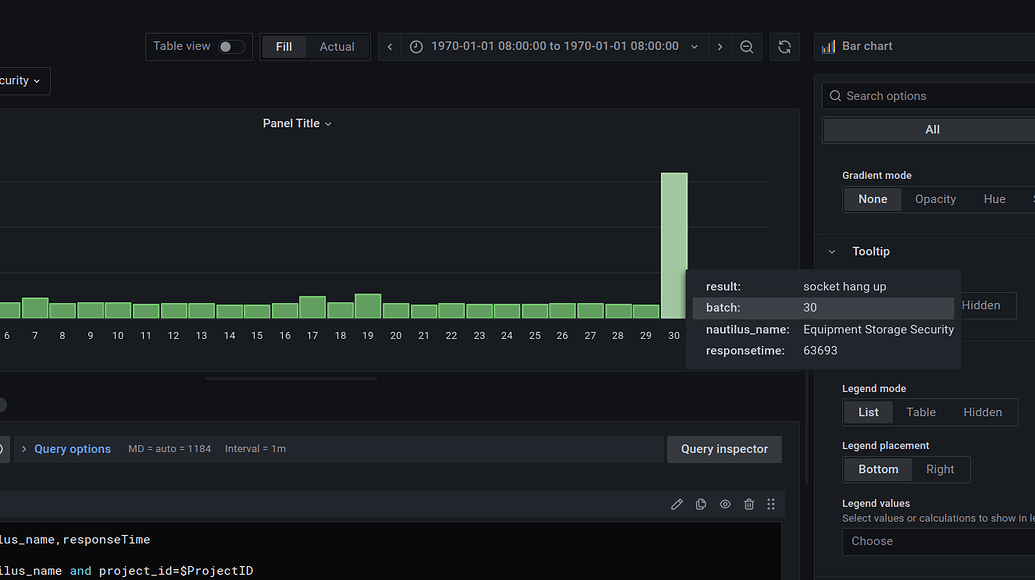Image resolution: width=1035 pixels, height=580 pixels.
Task: Open the Bar chart visualization picker
Action: pos(880,46)
